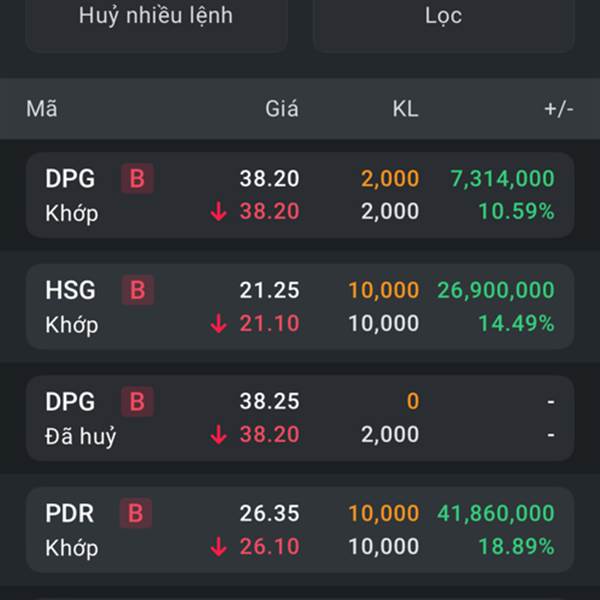
Task: Click the 26,900,000 profit value
Action: [x=495, y=291]
